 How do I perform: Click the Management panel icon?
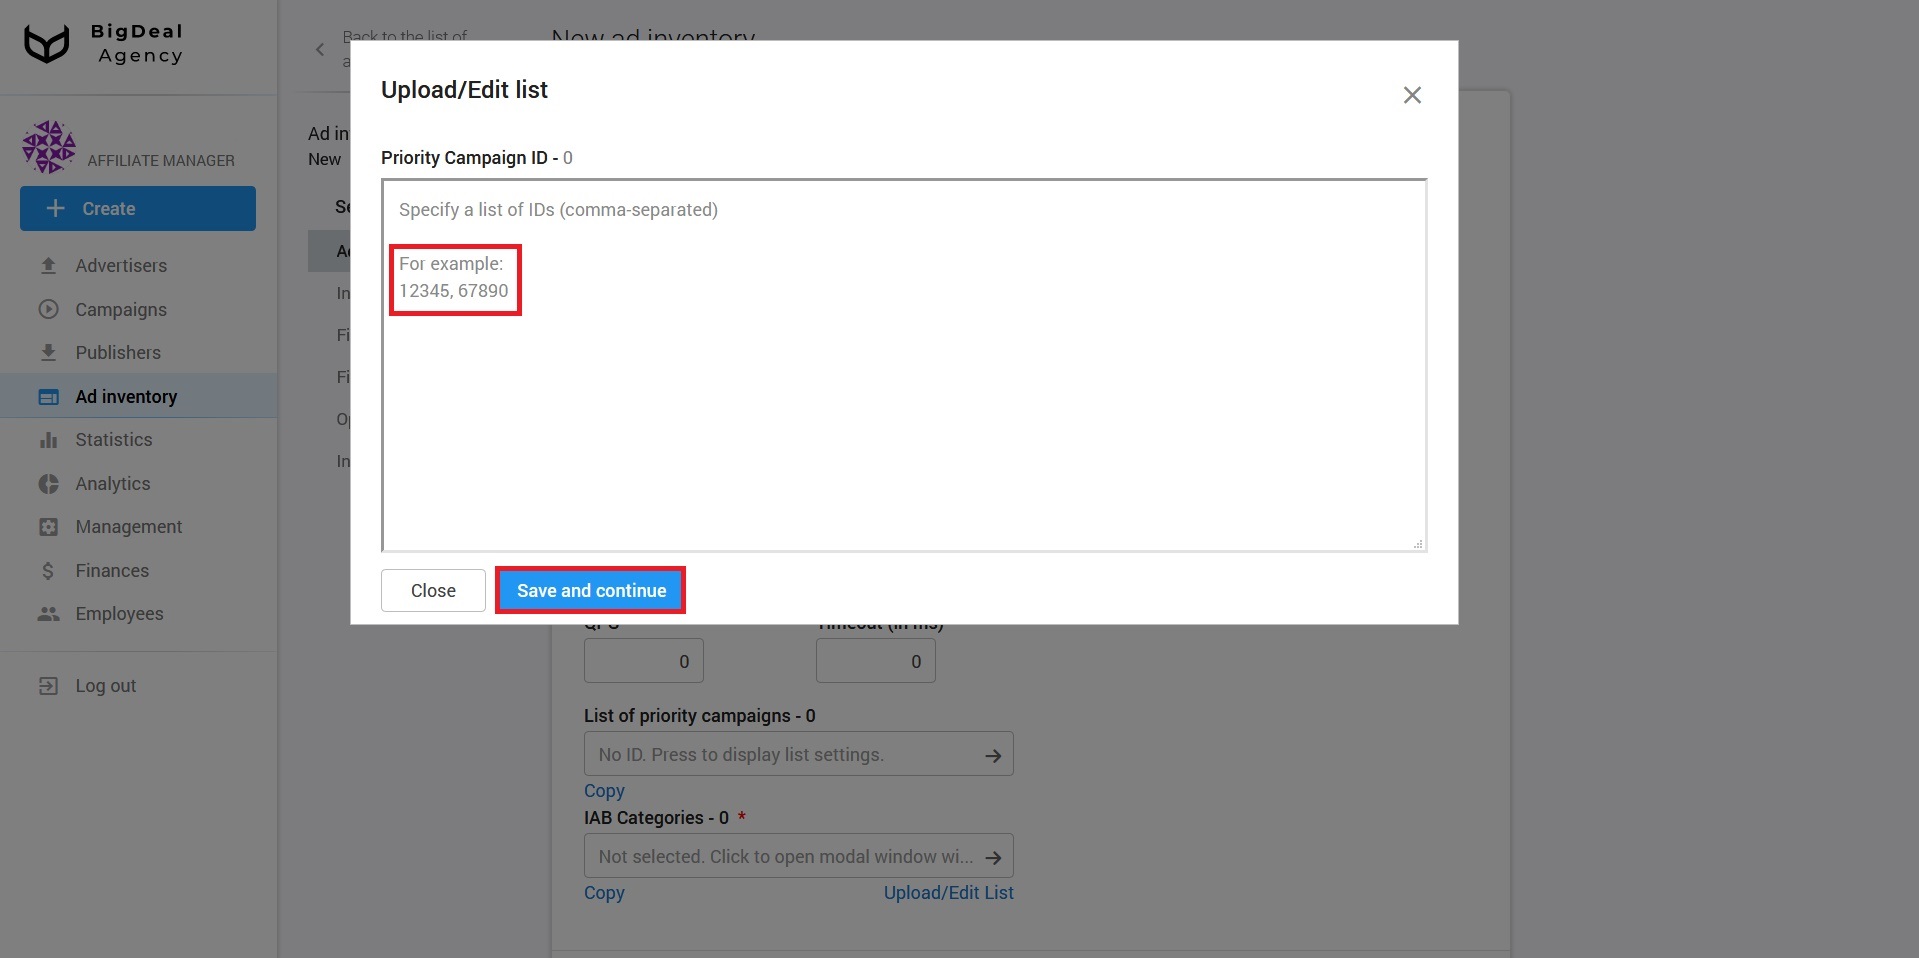(48, 526)
